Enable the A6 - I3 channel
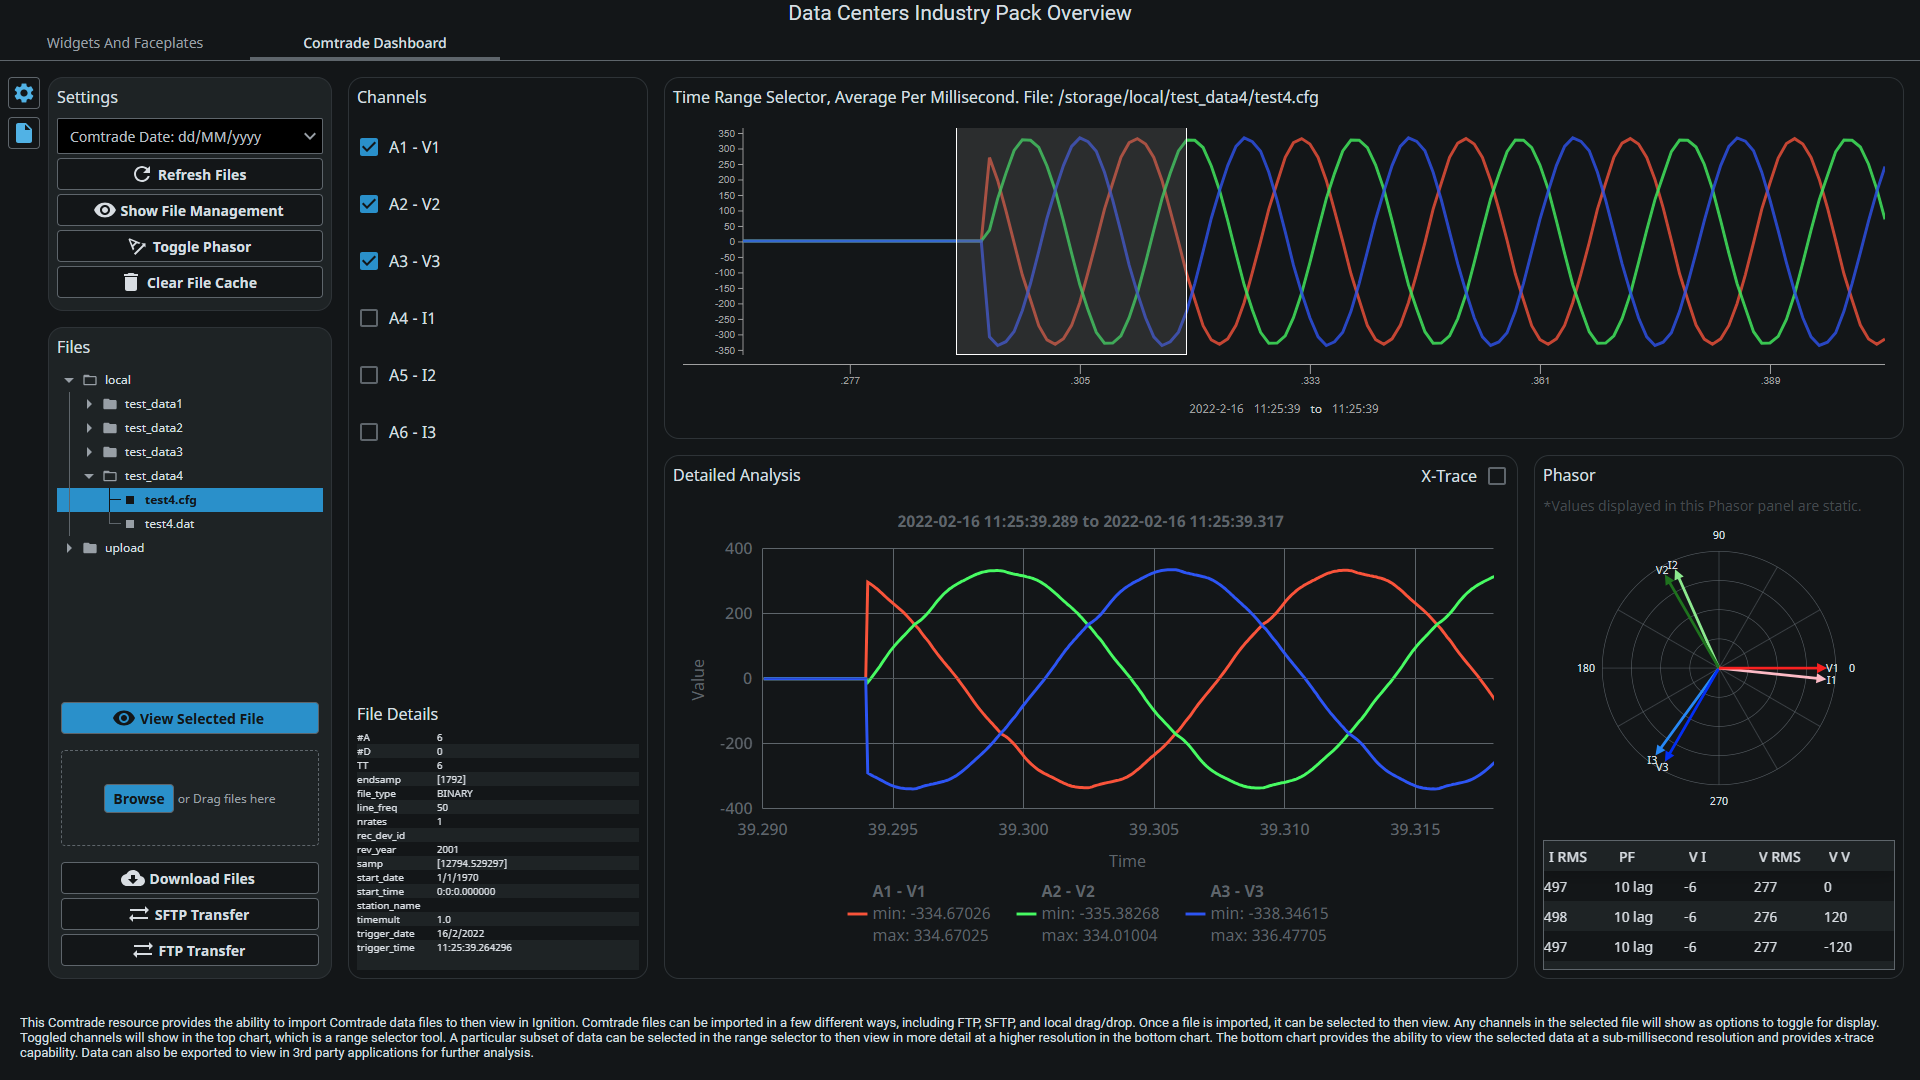Viewport: 1920px width, 1080px height. [369, 432]
